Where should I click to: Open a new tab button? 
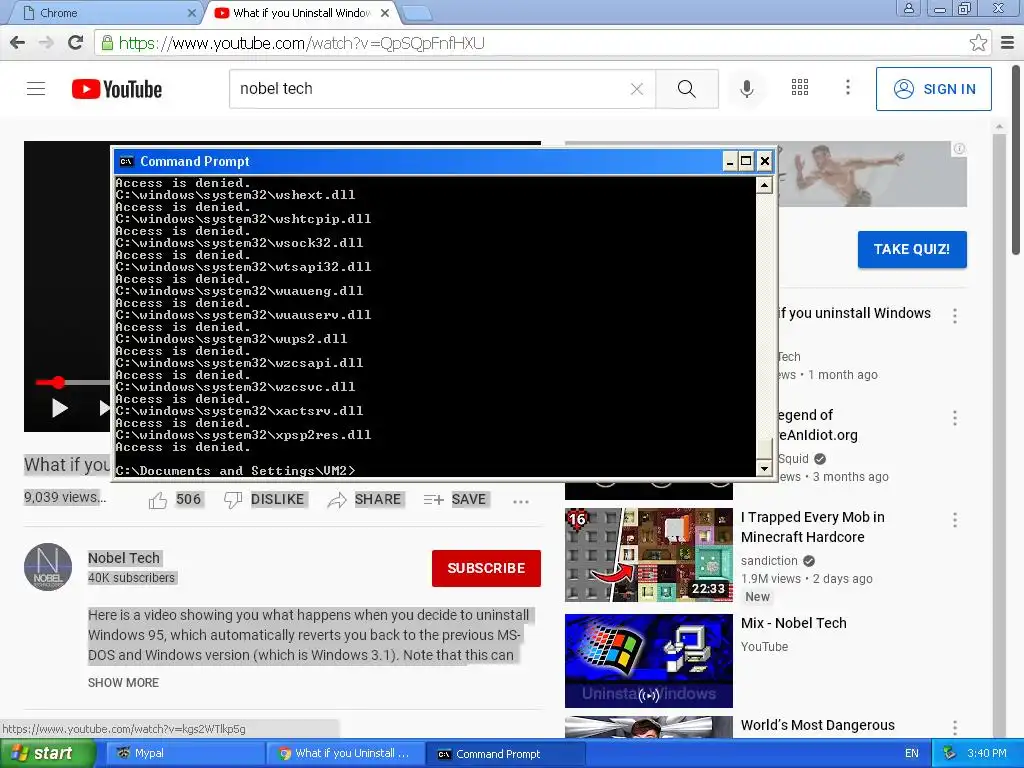(x=416, y=12)
